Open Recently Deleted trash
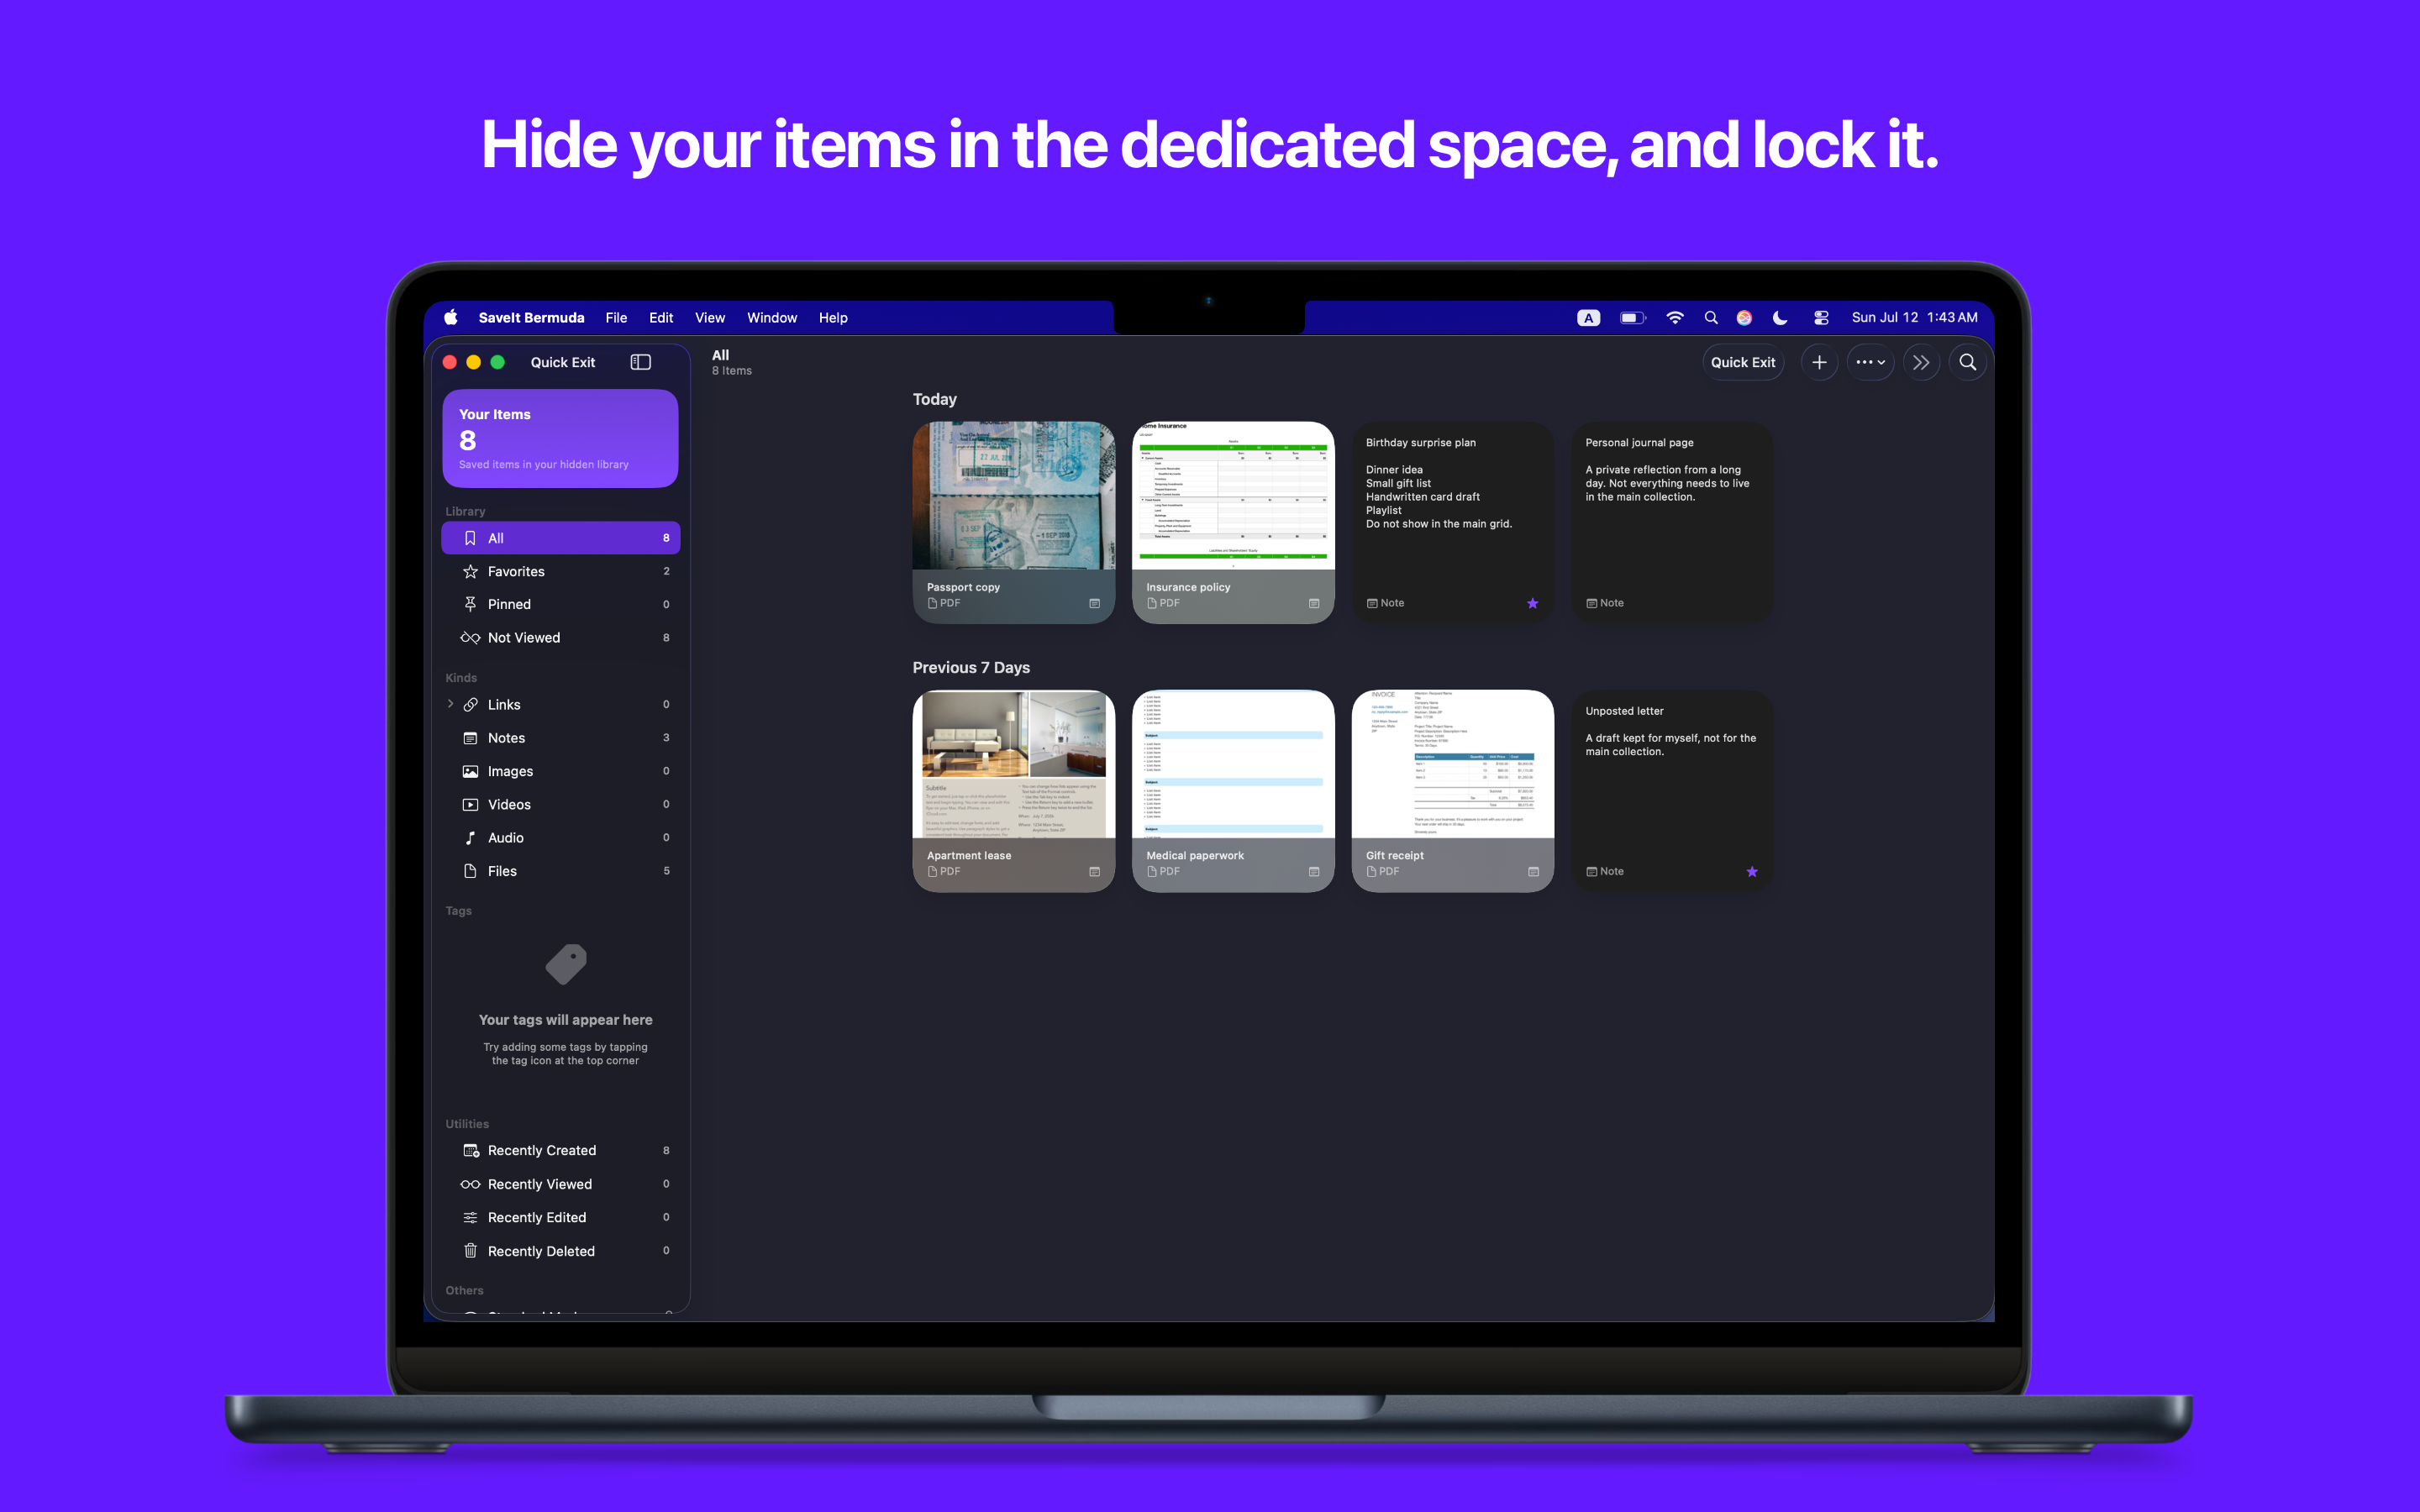 click(x=560, y=1251)
